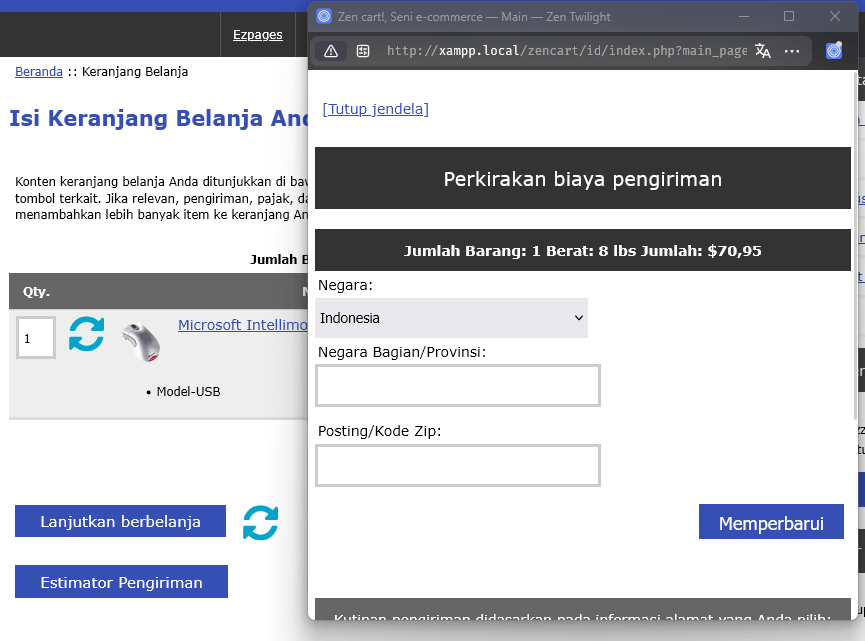The image size is (865, 641).
Task: Click the blue browser extension icon in the popup toolbar
Action: (x=834, y=51)
